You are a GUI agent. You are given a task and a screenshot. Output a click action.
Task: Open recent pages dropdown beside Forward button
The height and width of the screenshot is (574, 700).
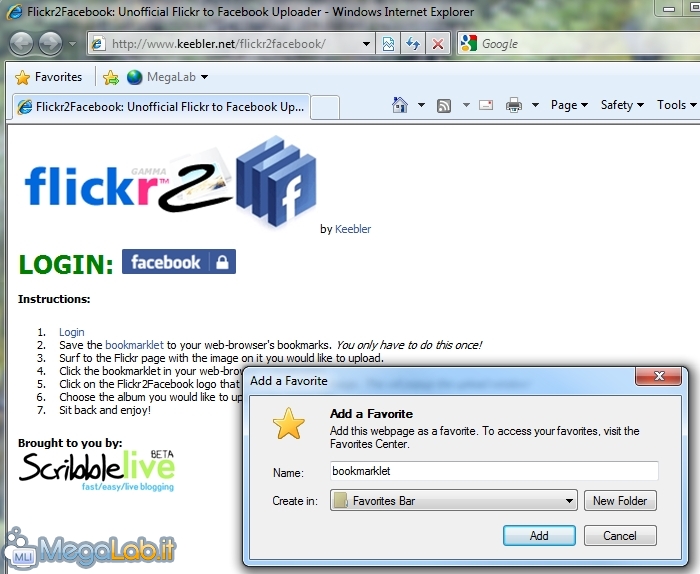(x=72, y=44)
